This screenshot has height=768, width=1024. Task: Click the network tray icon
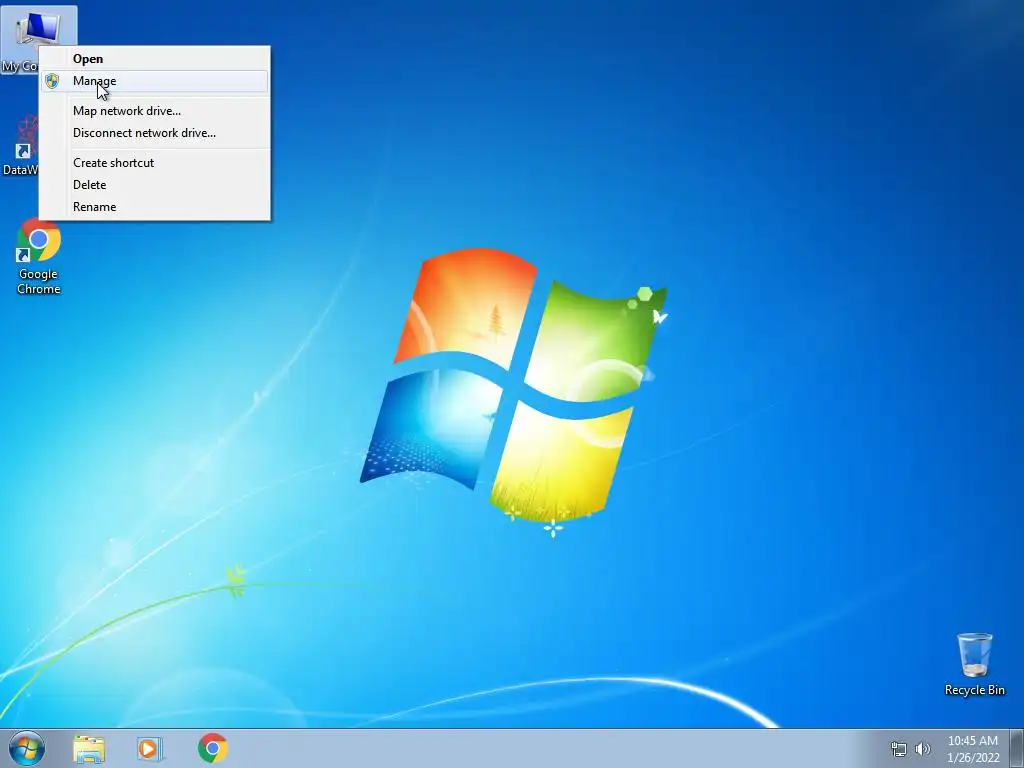(x=899, y=749)
